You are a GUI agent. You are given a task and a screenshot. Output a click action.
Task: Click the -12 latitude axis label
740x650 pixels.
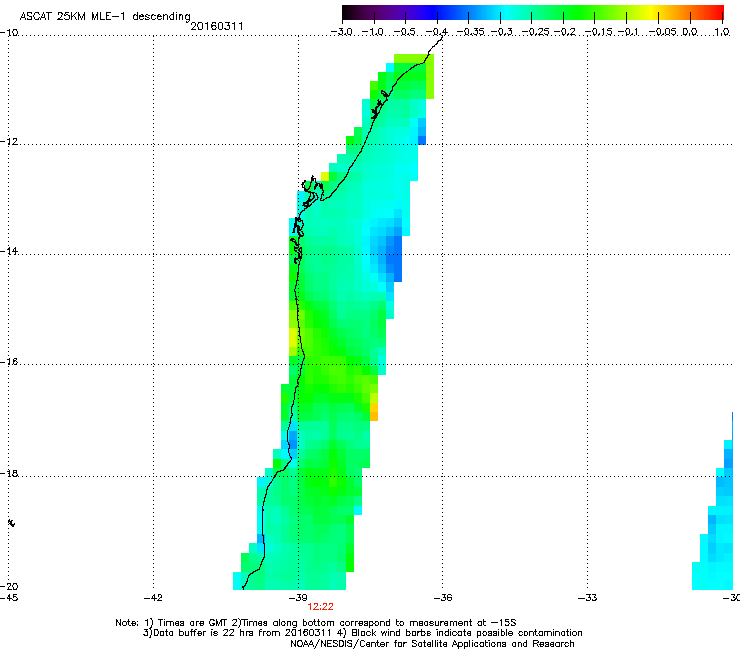click(9, 142)
